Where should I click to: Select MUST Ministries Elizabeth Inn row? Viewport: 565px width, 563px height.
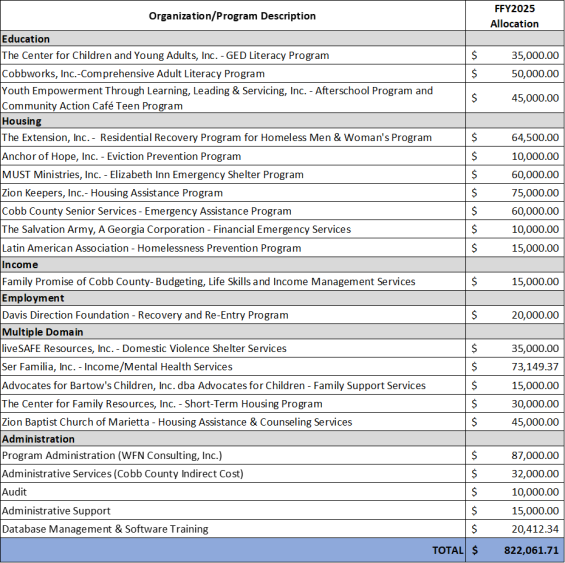click(x=153, y=174)
